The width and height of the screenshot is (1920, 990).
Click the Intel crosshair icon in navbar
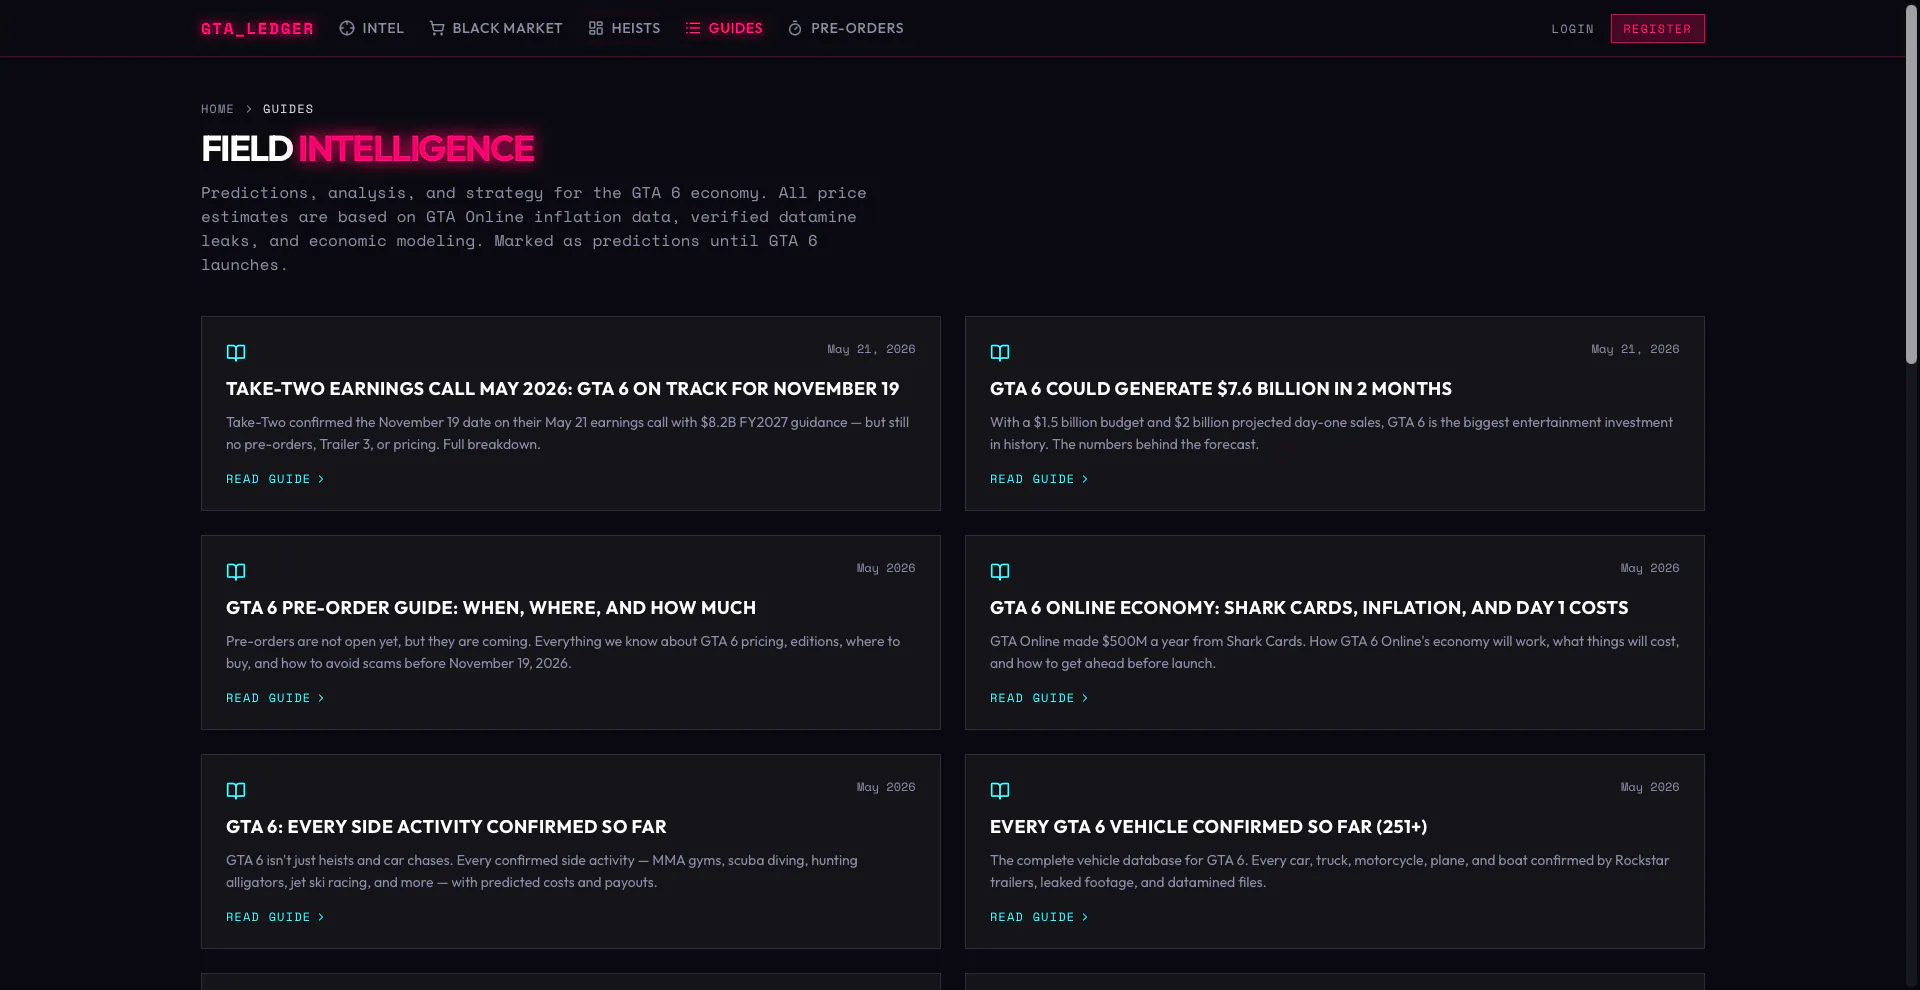347,28
